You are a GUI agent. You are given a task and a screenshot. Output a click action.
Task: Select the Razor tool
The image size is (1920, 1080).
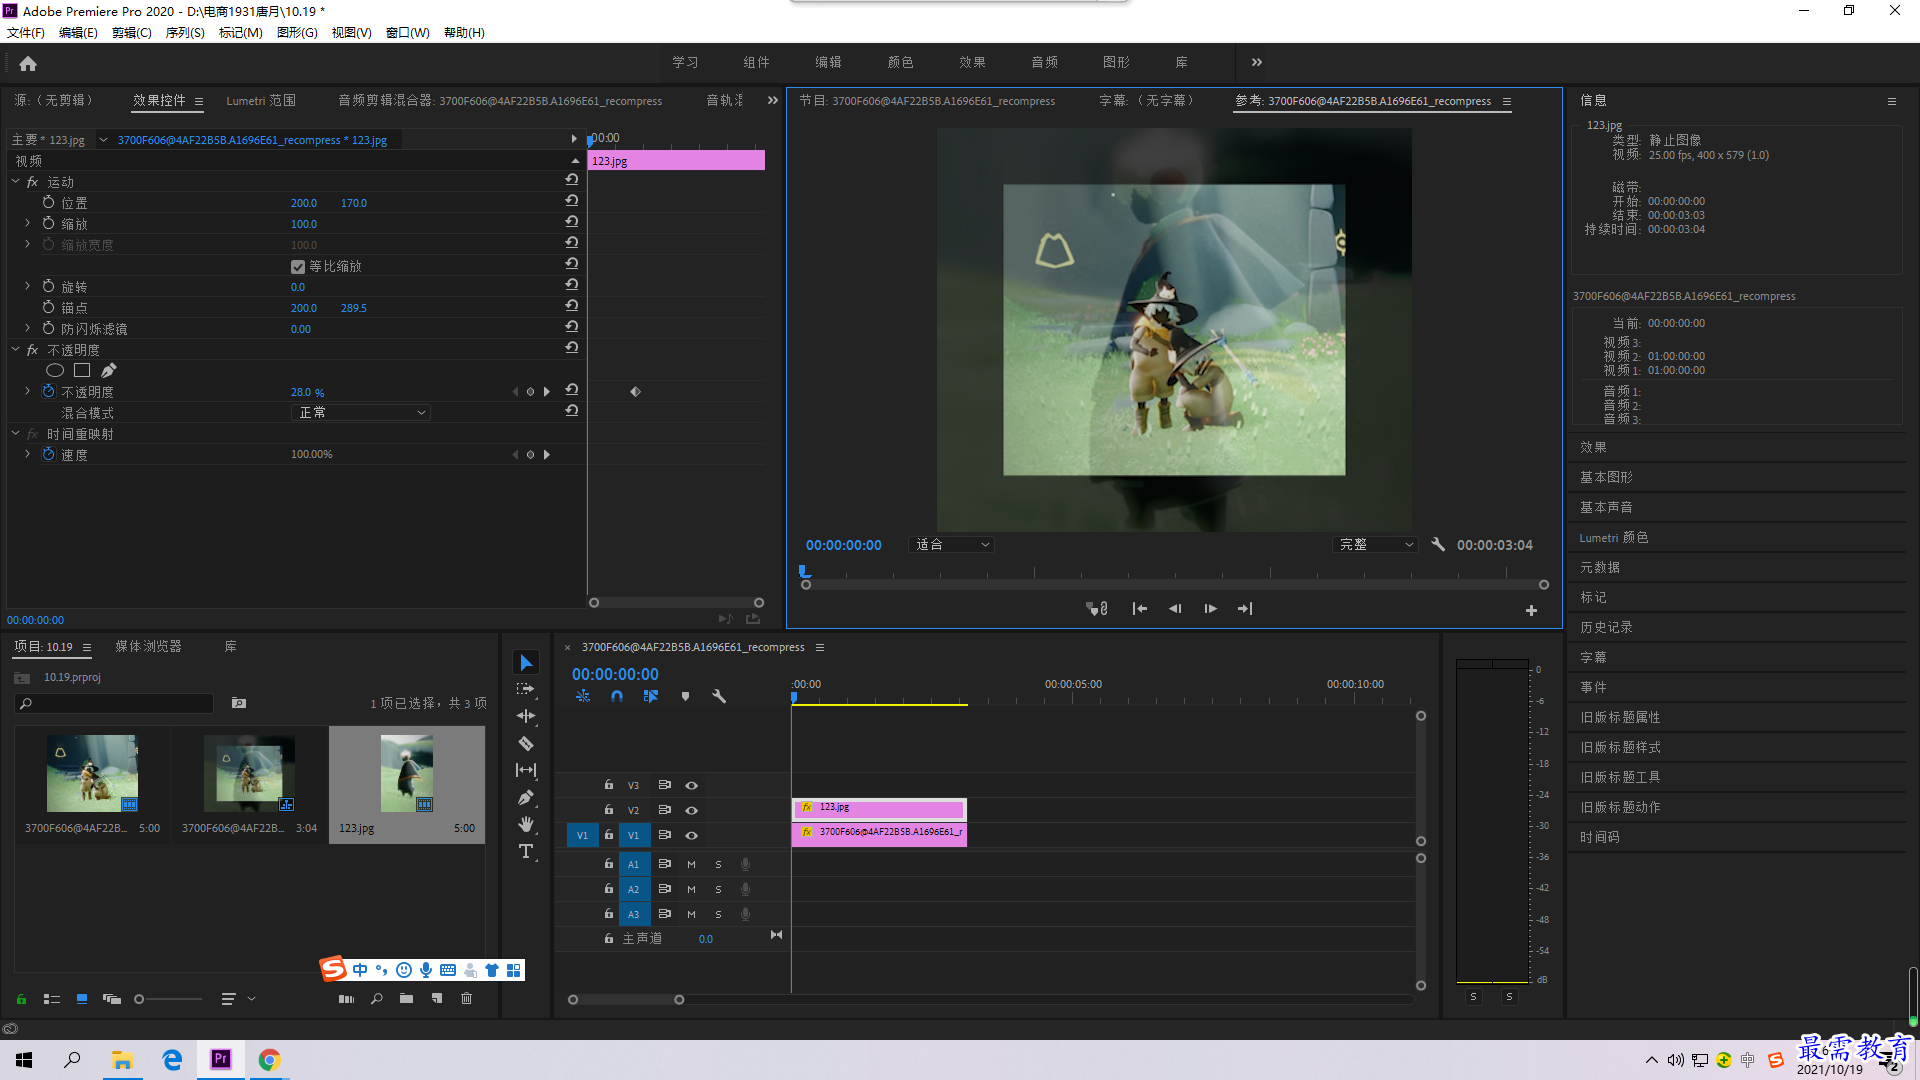coord(526,743)
